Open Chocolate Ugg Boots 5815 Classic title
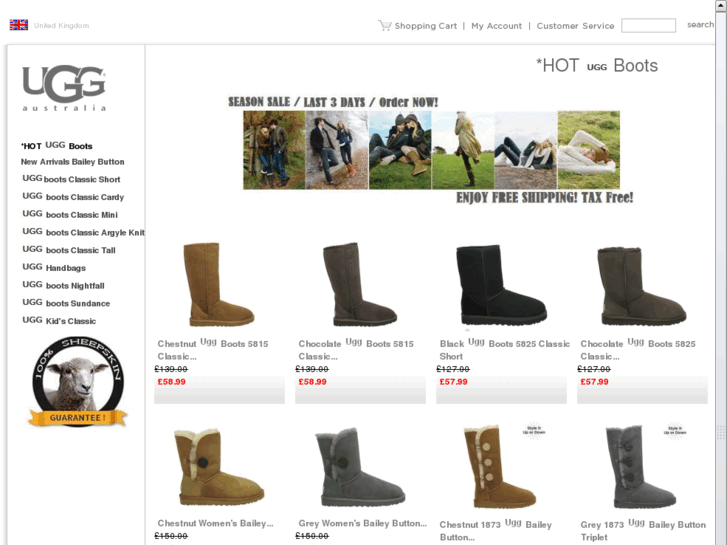Image resolution: width=727 pixels, height=545 pixels. point(356,350)
